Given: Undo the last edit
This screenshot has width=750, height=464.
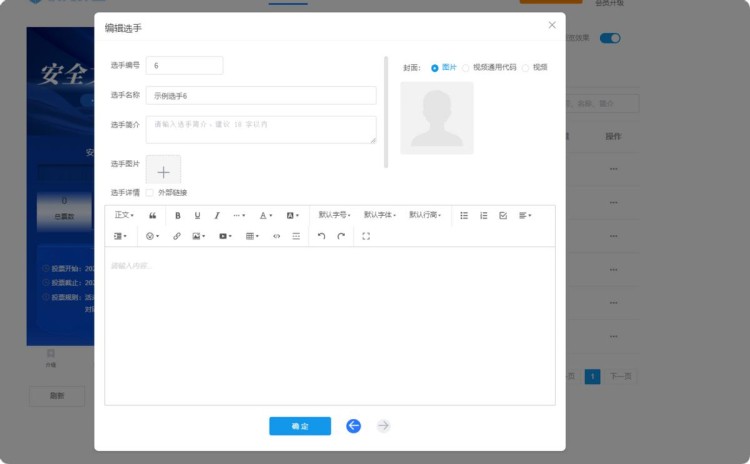Looking at the screenshot, I should pos(321,236).
